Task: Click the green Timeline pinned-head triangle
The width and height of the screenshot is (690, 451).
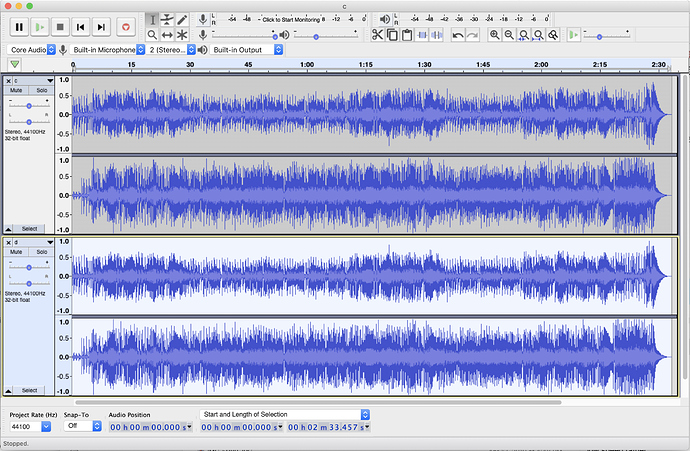Action: point(15,65)
